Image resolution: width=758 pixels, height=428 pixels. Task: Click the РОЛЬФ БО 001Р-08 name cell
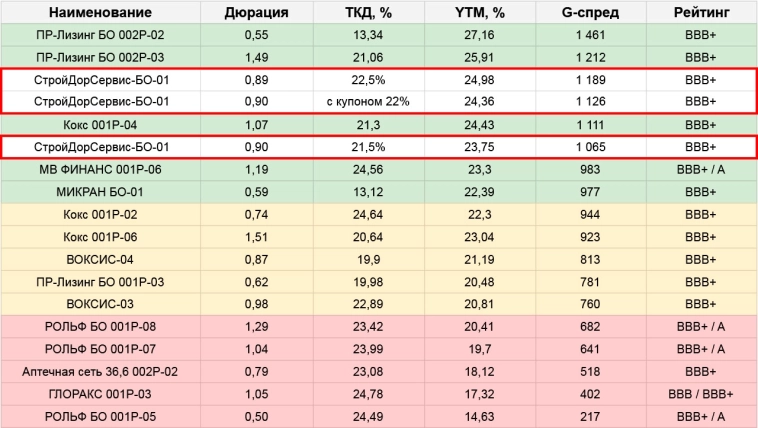click(100, 326)
